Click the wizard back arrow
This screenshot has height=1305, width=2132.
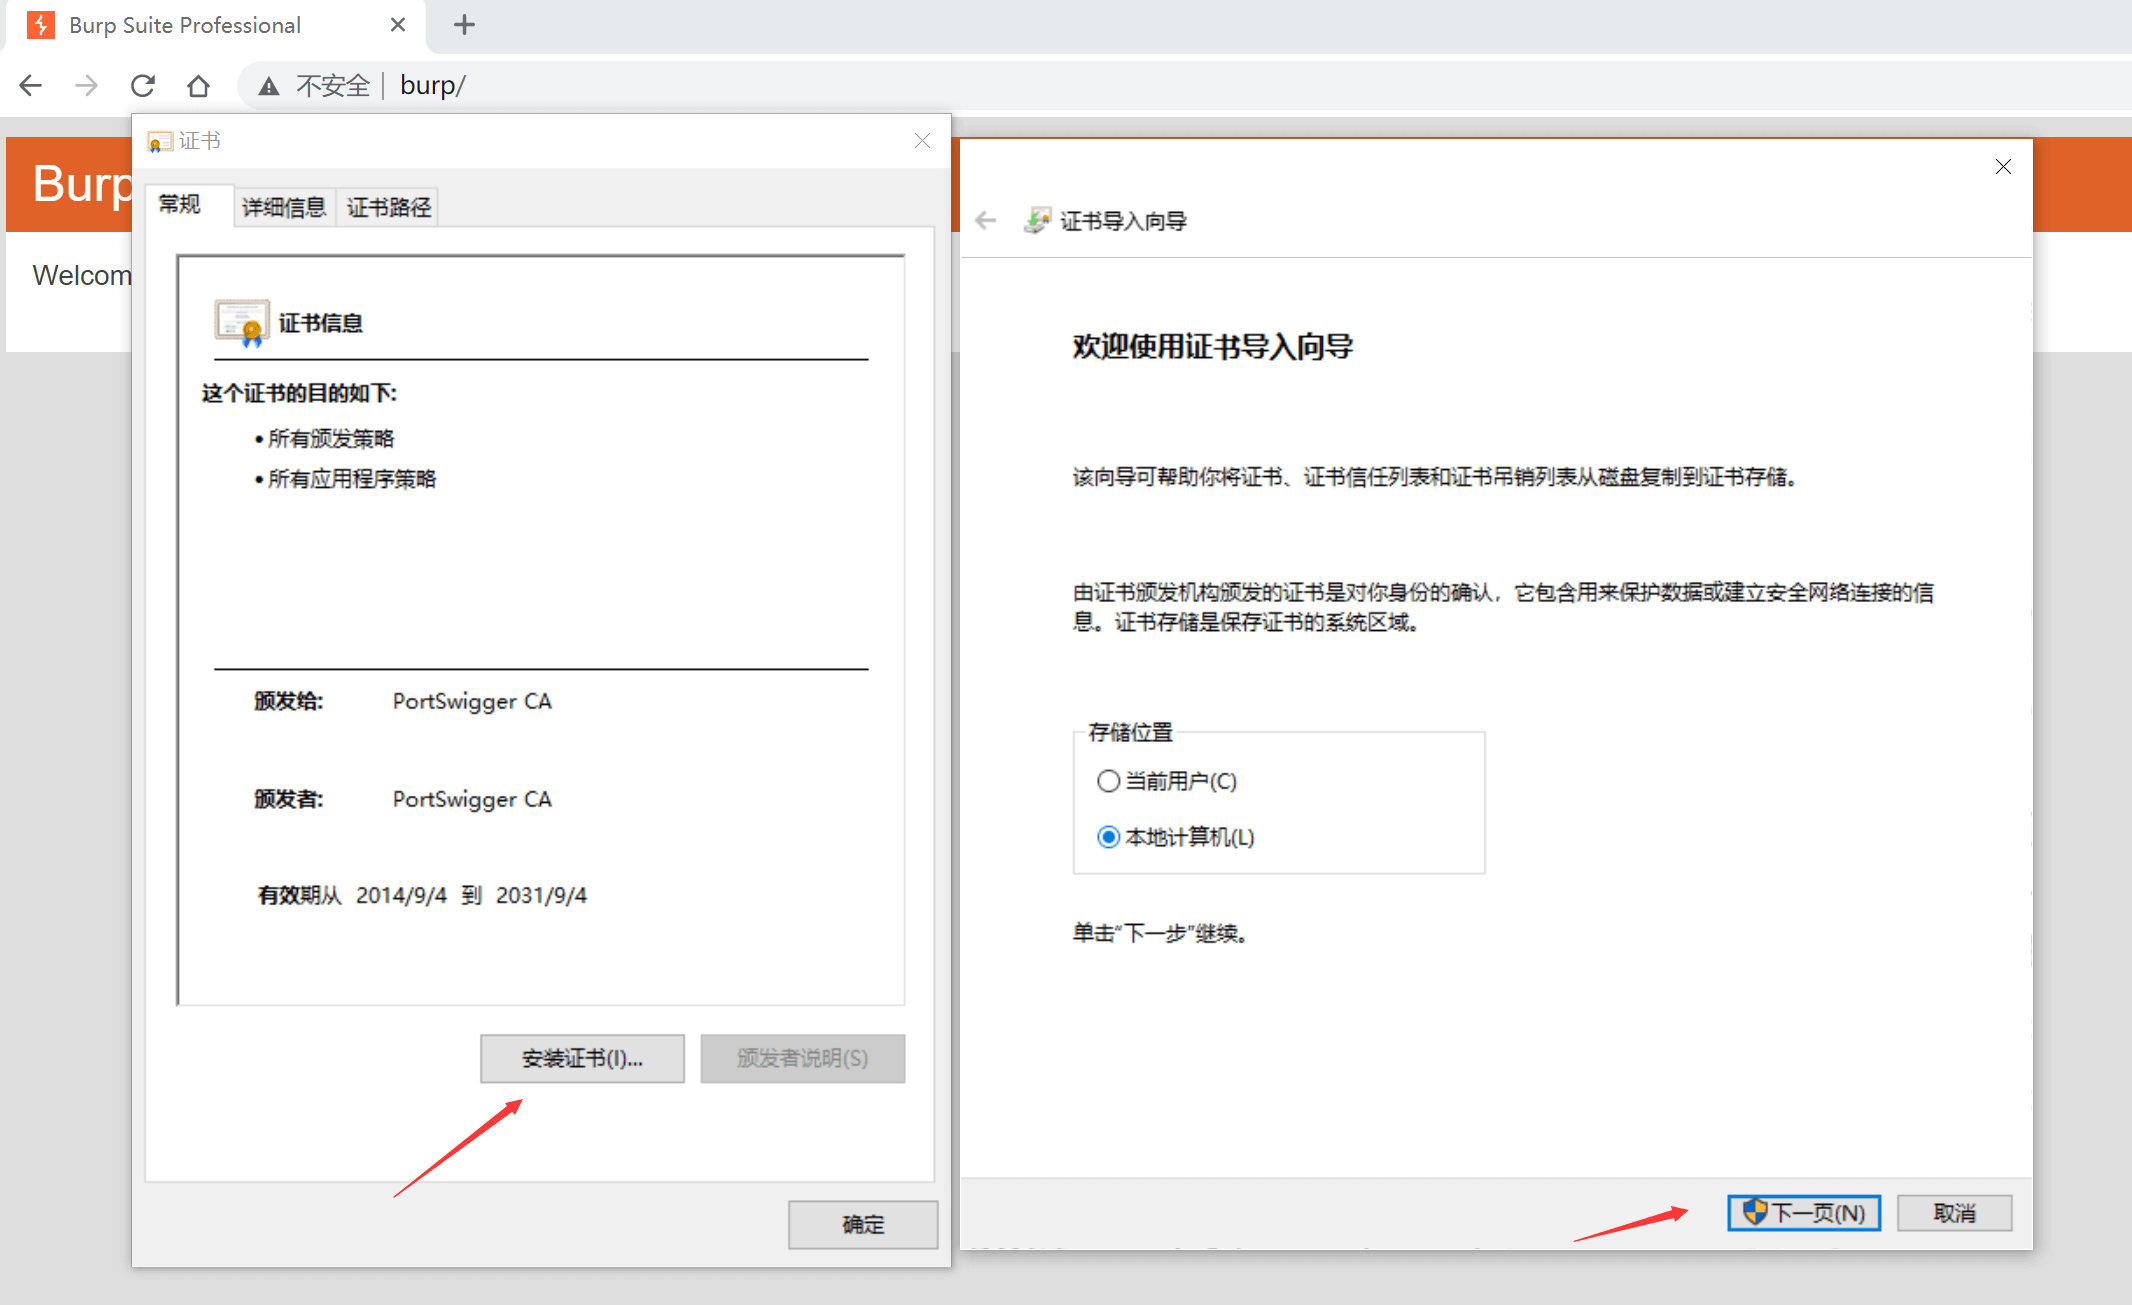[986, 221]
